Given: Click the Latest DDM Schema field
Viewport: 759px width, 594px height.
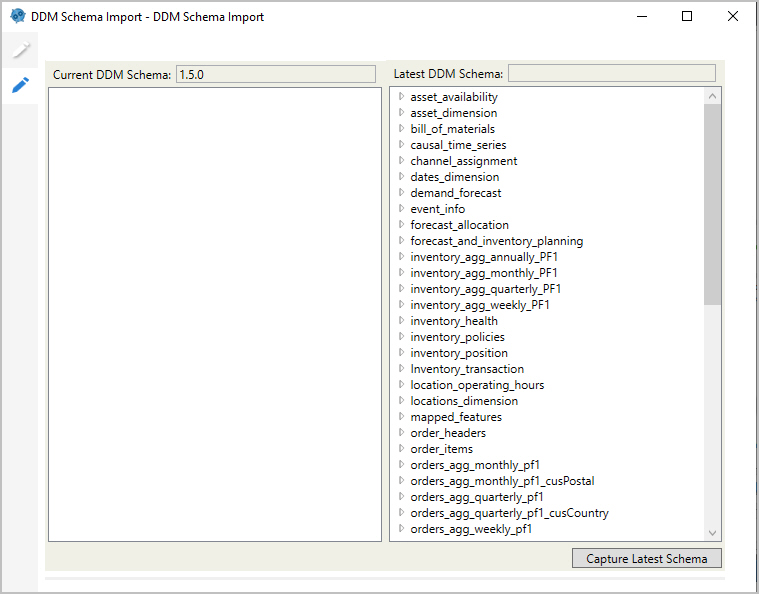Looking at the screenshot, I should click(612, 74).
